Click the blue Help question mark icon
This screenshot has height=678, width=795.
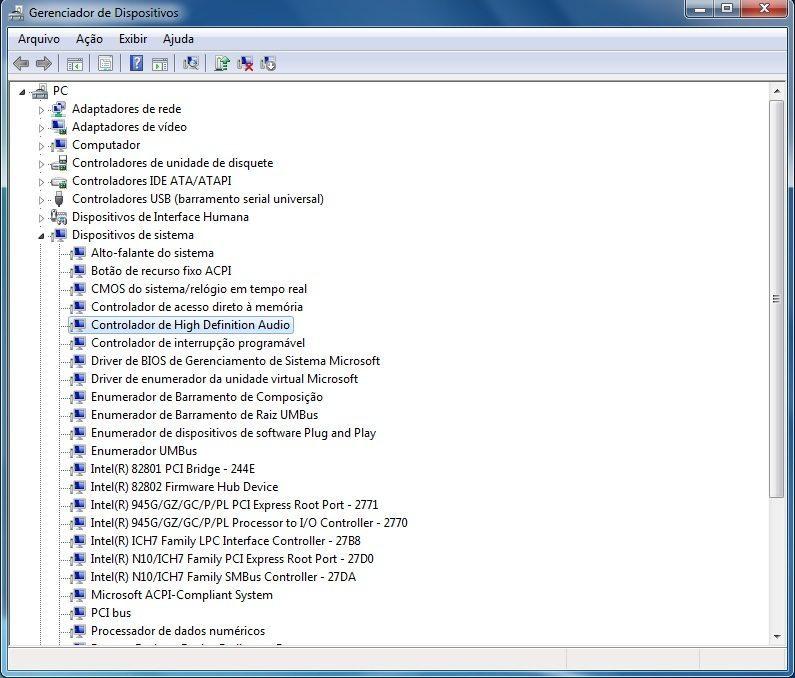point(136,63)
